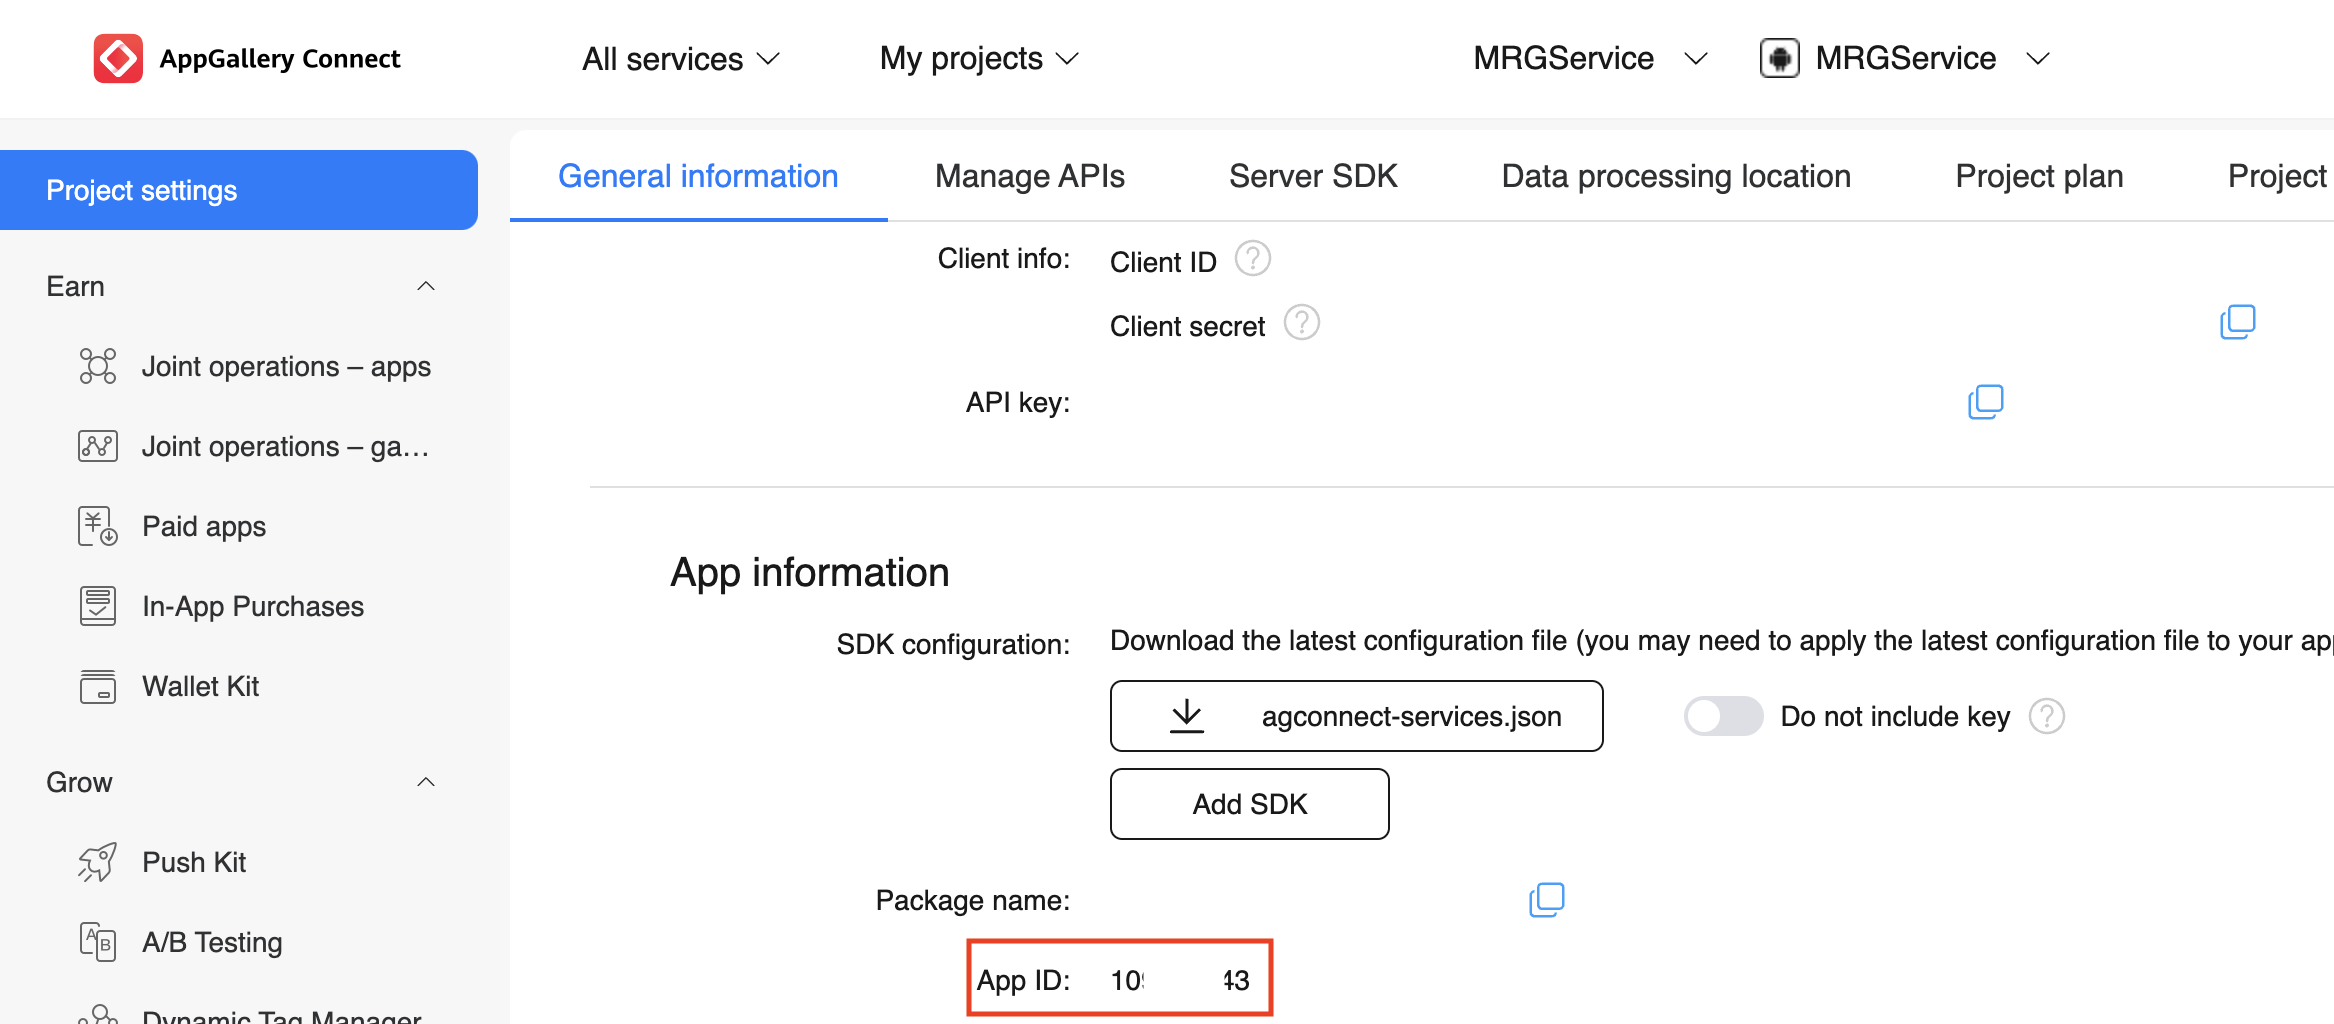The height and width of the screenshot is (1024, 2334).
Task: Switch to the Manage APIs tab
Action: pyautogui.click(x=1029, y=176)
